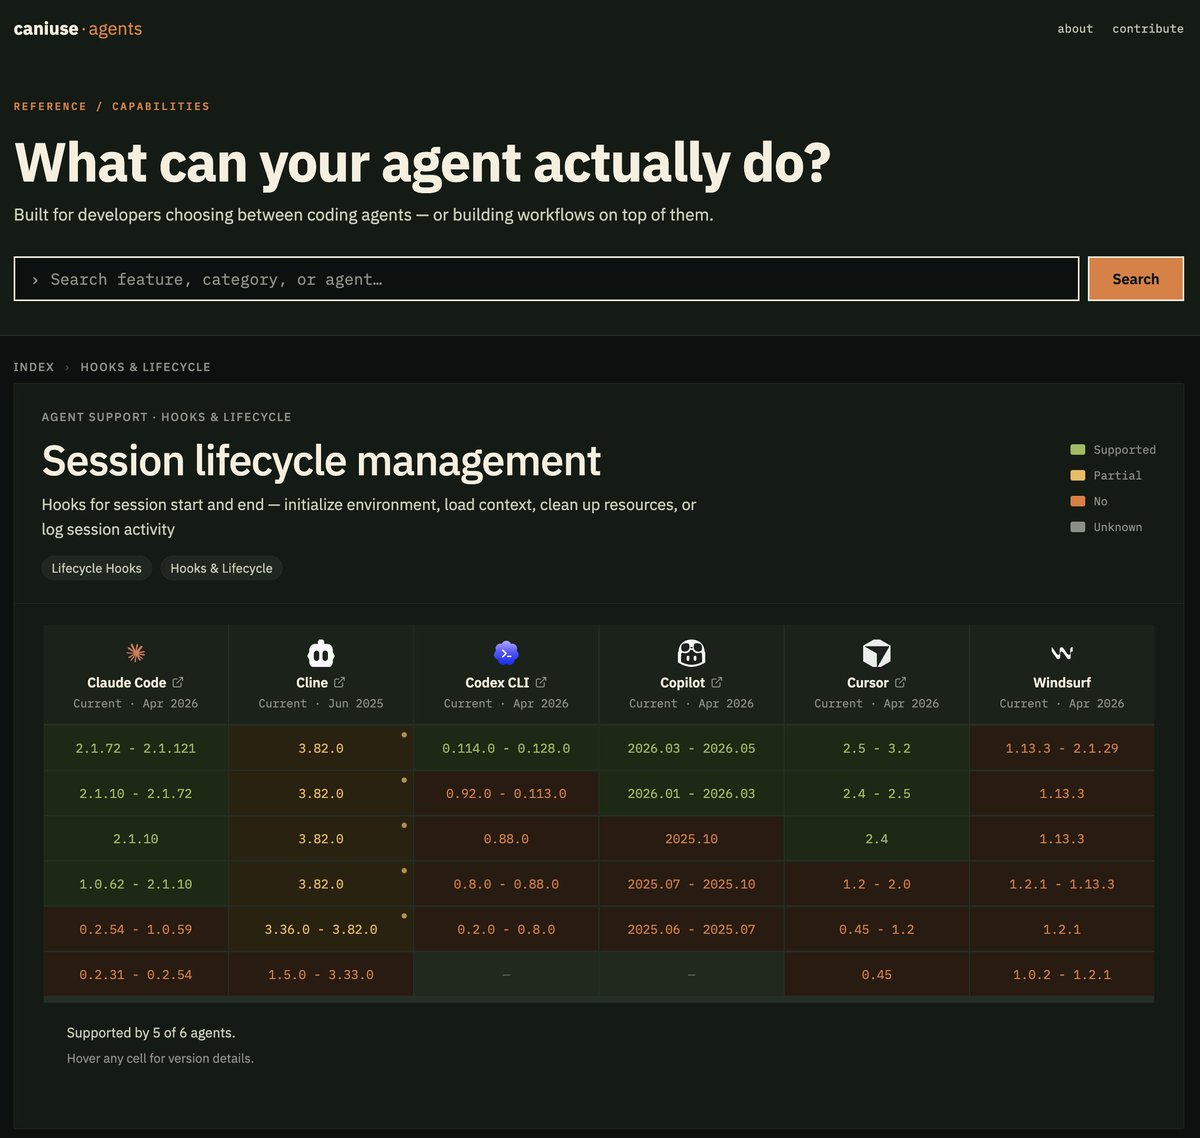1200x1138 pixels.
Task: Select the Hooks & Lifecycle tag chip
Action: 221,568
